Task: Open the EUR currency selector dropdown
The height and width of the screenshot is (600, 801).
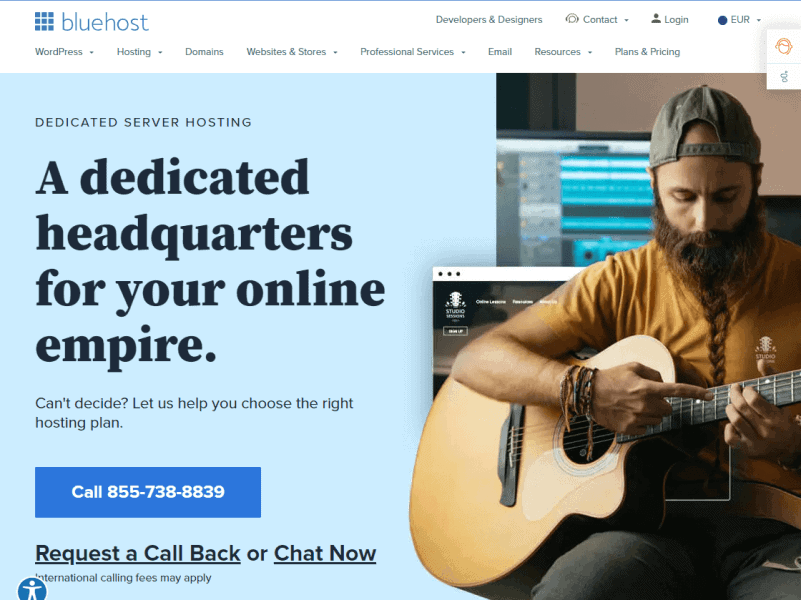Action: pos(739,20)
